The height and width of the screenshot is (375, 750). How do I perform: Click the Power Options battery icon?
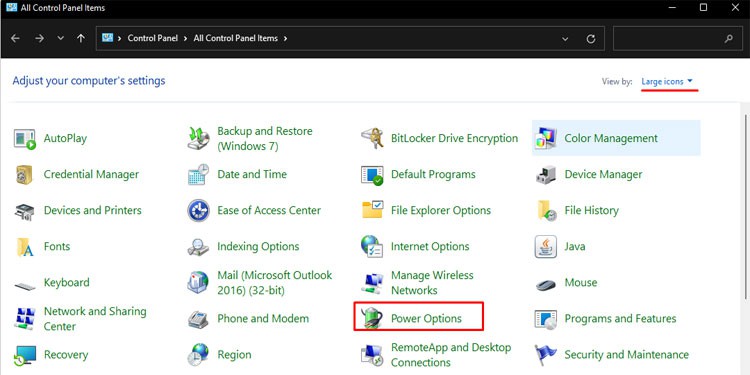point(372,319)
